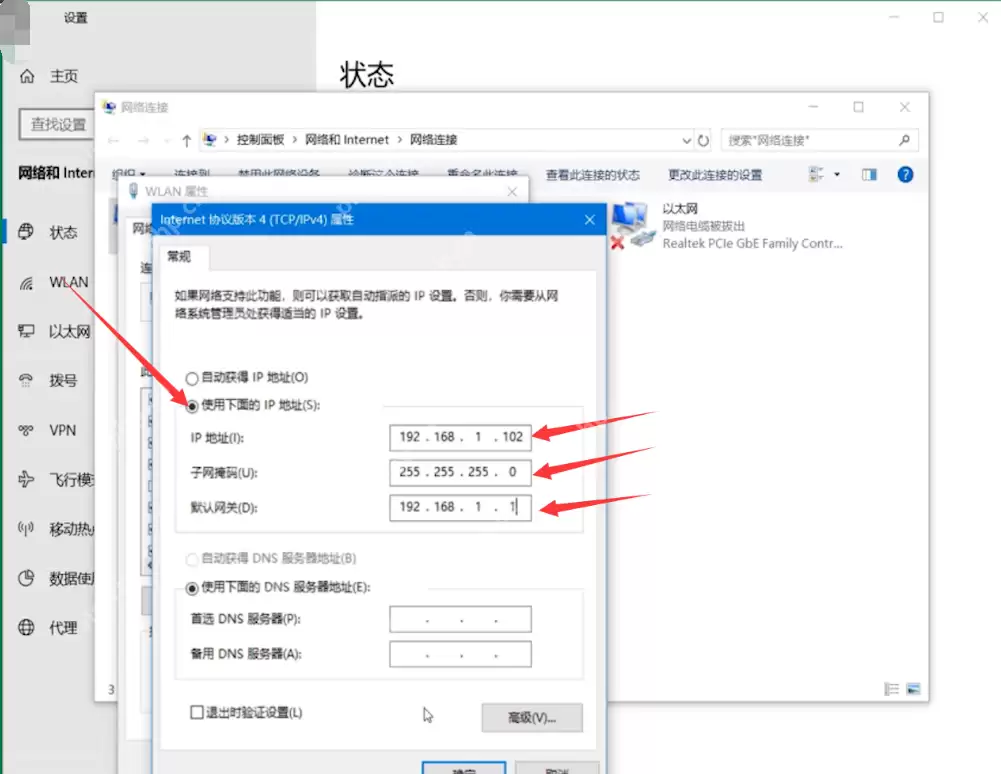Expand the address bar breadcrumb dropdown
Viewport: 1001px width, 774px height.
[686, 140]
